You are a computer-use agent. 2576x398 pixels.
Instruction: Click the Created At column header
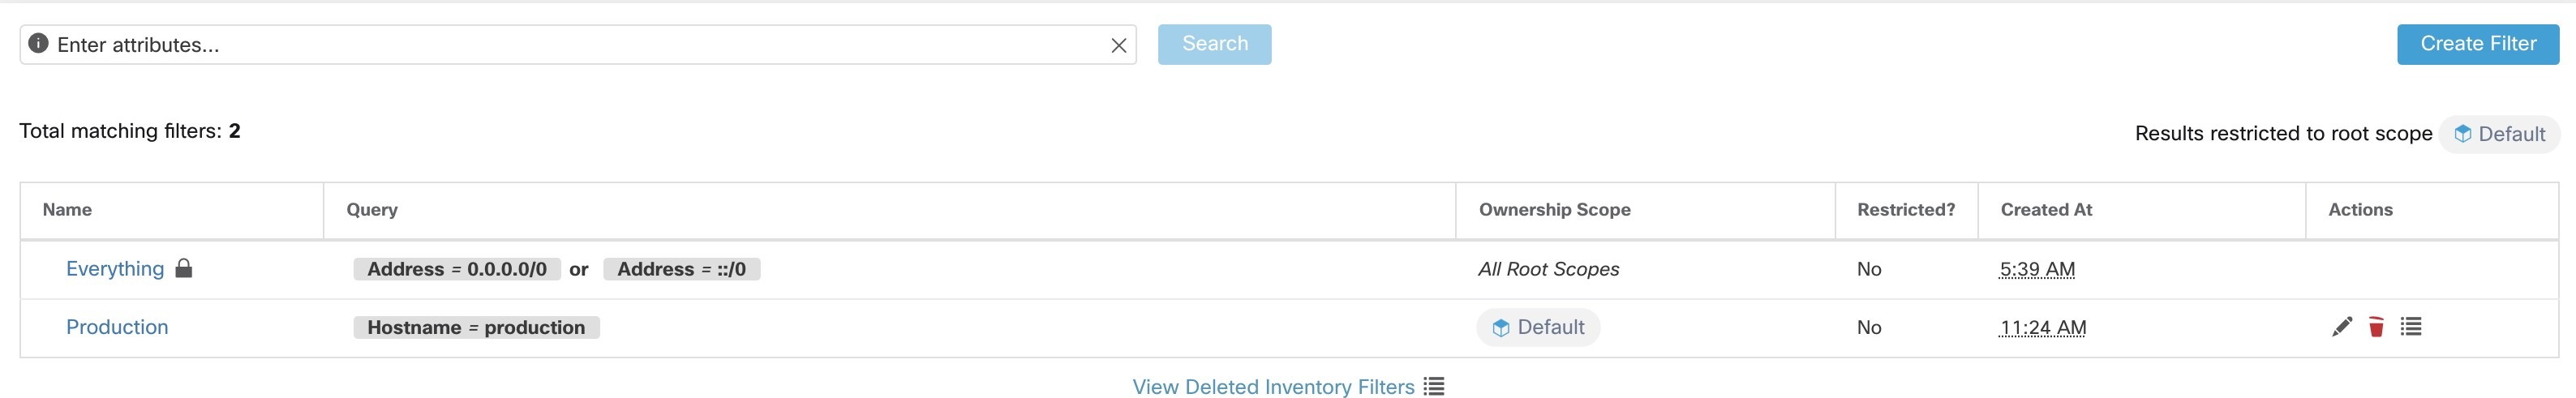[2046, 210]
